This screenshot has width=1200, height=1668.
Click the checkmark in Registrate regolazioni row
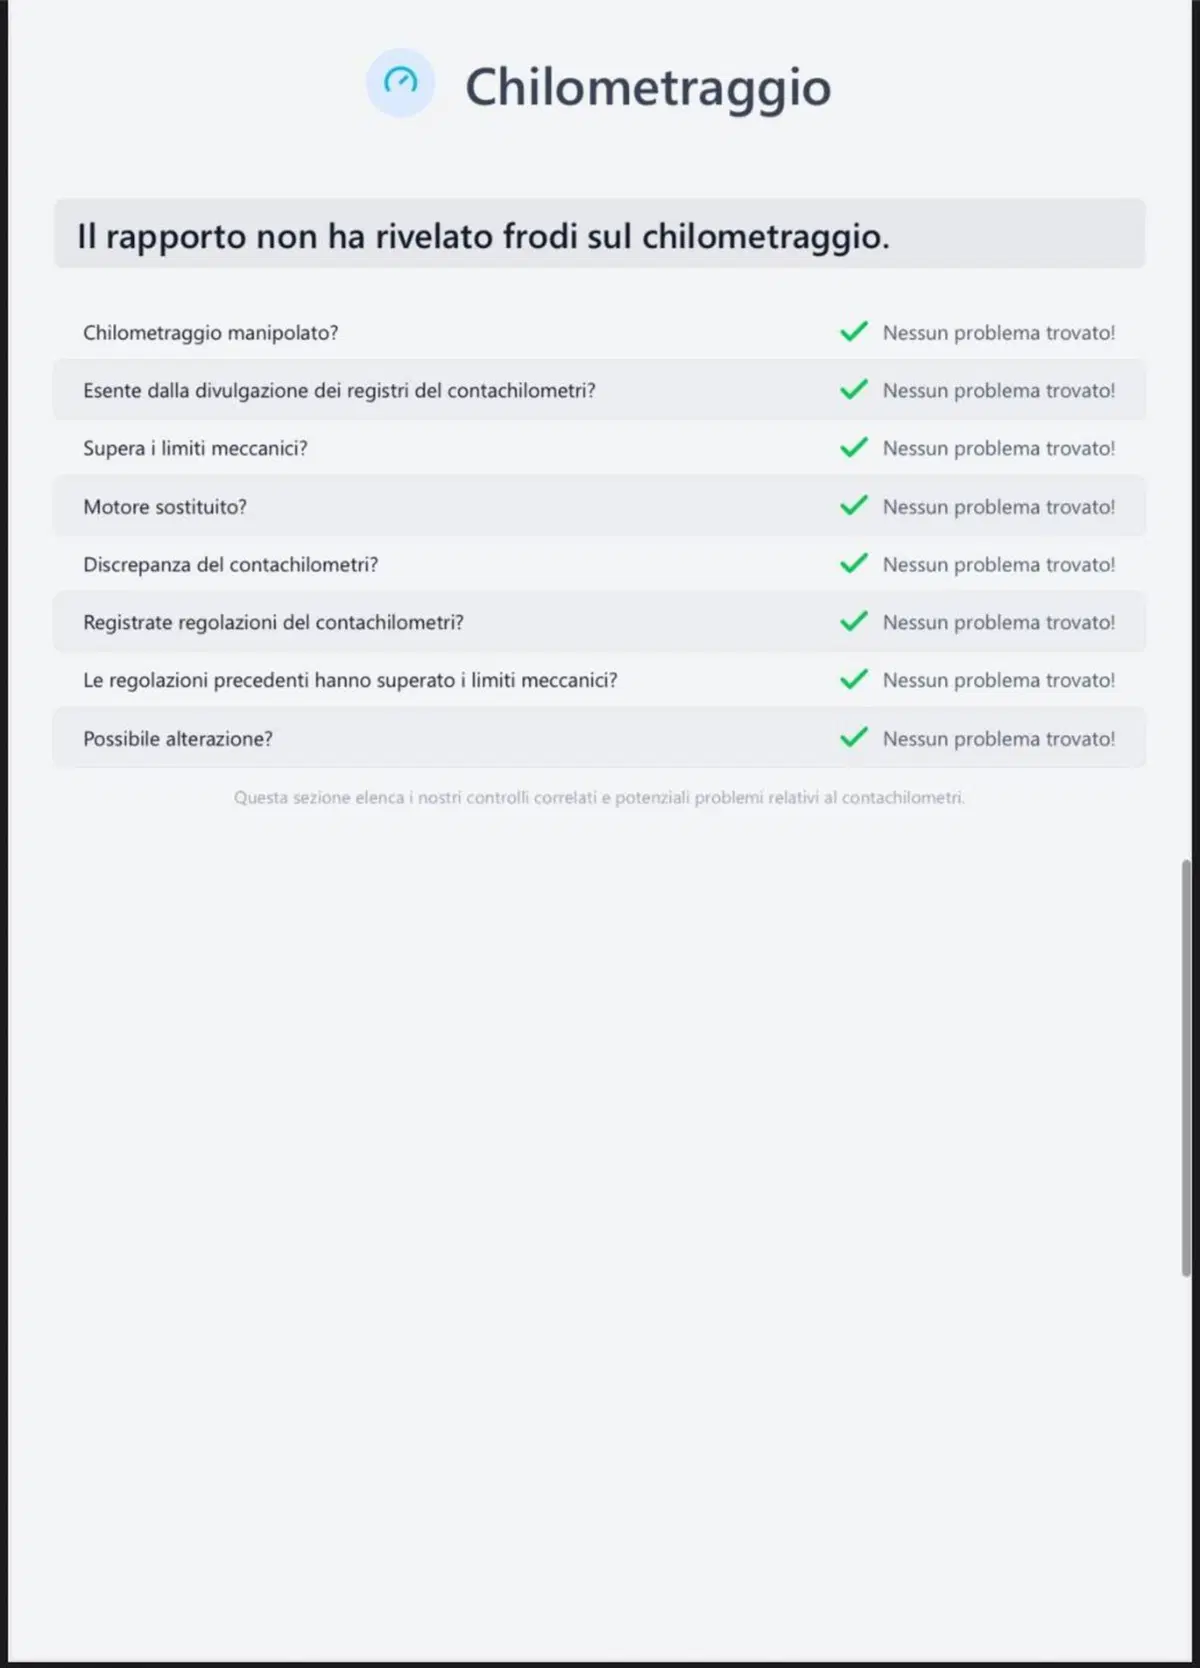[x=854, y=622]
